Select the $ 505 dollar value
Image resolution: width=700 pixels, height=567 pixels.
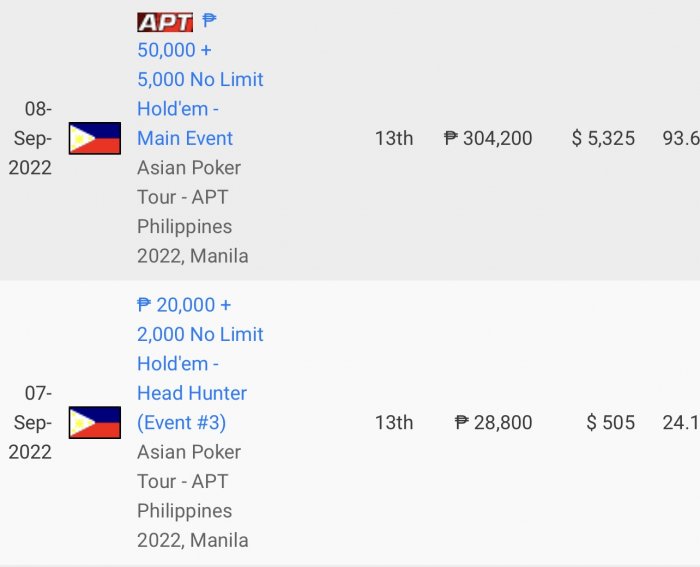pyautogui.click(x=610, y=423)
